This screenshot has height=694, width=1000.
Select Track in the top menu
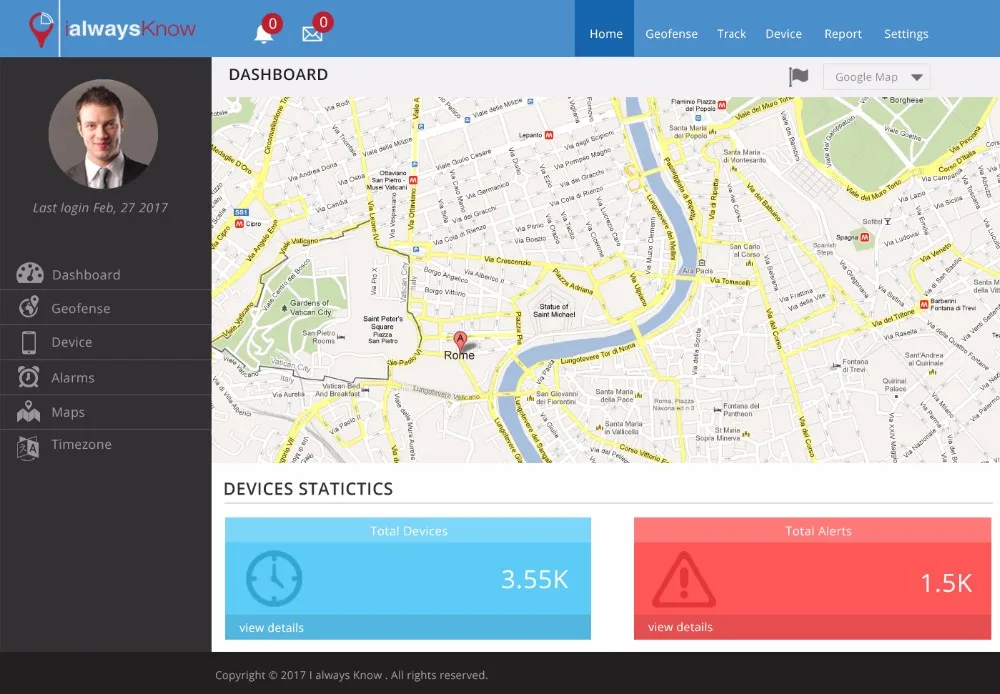[731, 33]
